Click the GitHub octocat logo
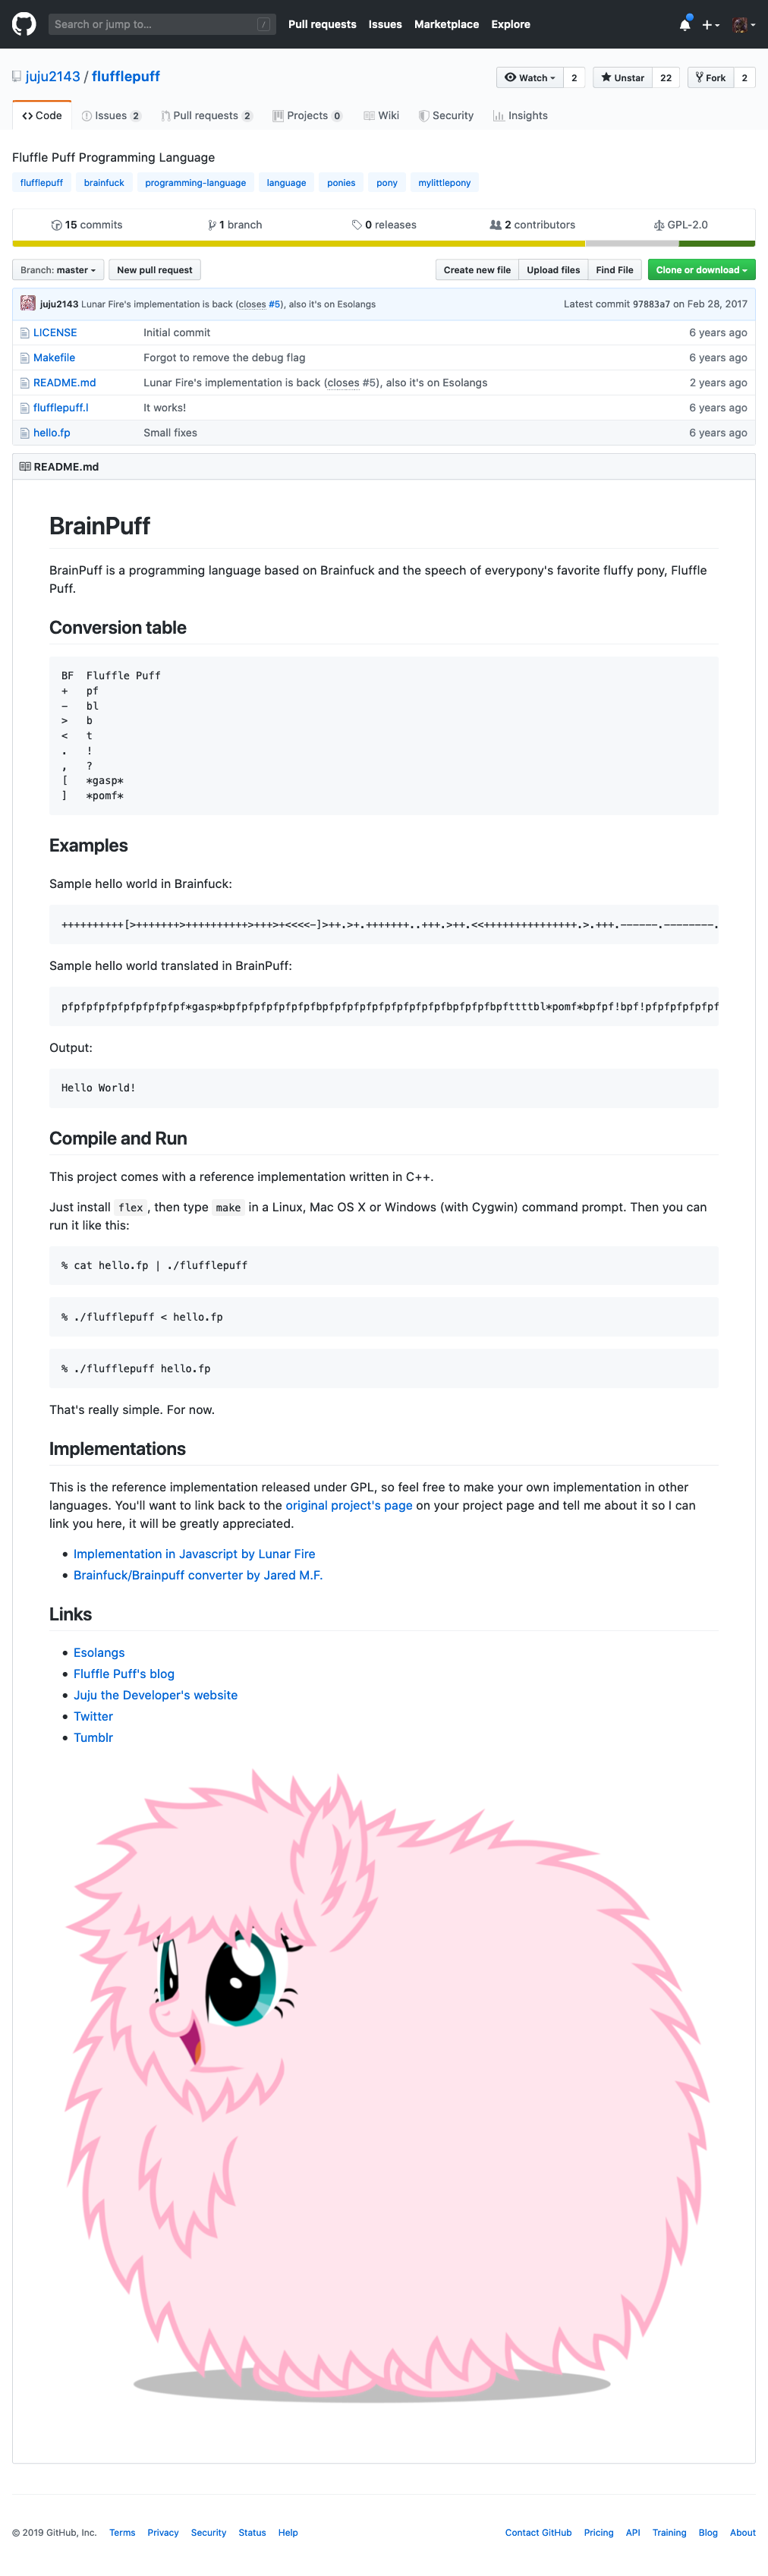Viewport: 768px width, 2576px height. pos(24,24)
